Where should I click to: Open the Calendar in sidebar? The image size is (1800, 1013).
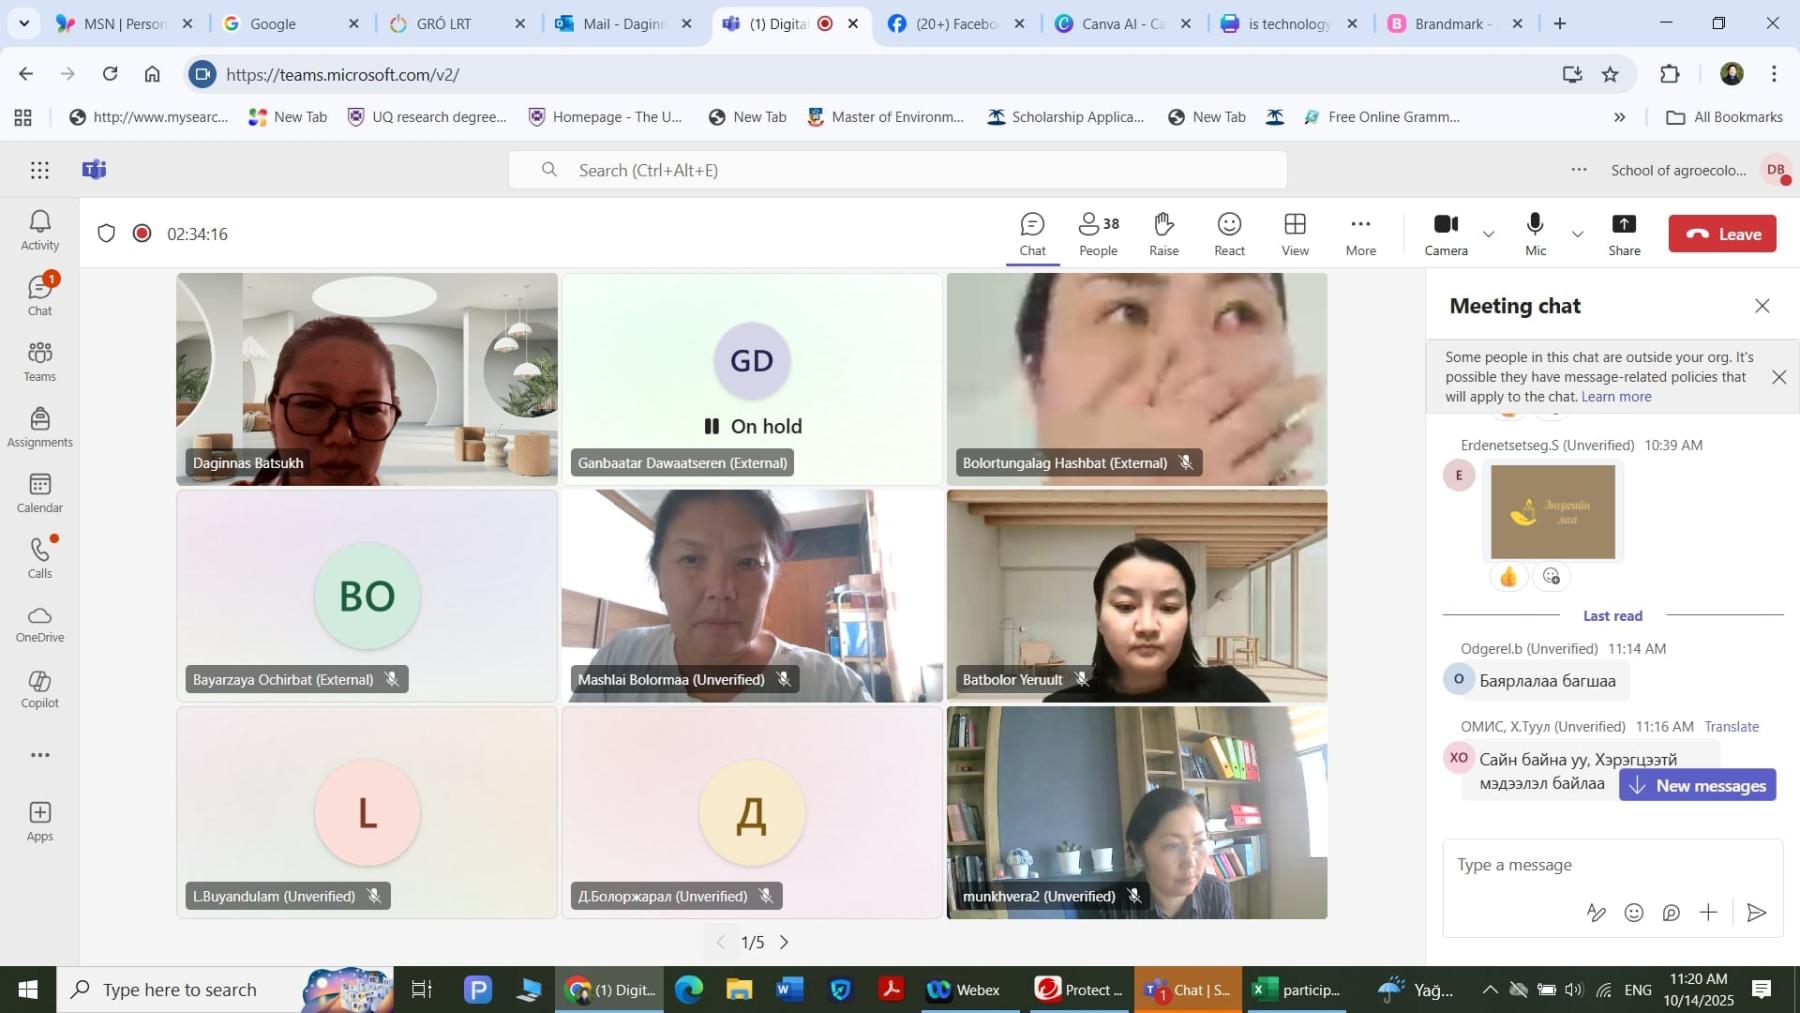click(x=40, y=493)
